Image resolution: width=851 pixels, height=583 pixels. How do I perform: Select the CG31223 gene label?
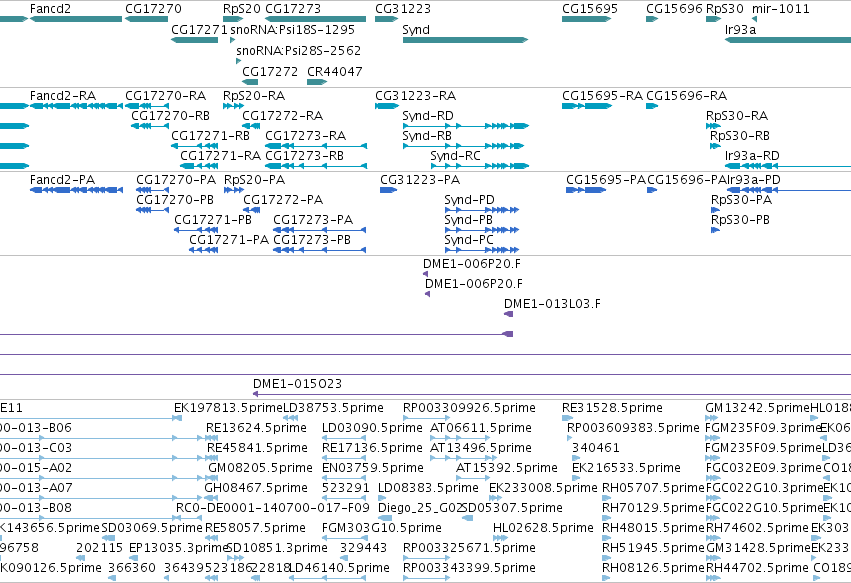coord(403,9)
